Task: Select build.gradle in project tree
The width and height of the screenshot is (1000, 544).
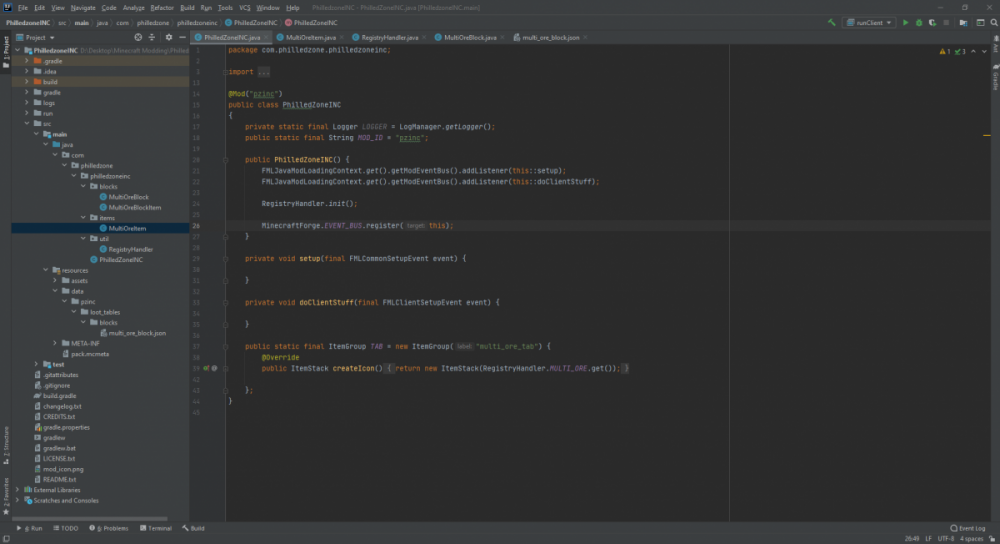Action: tap(59, 396)
